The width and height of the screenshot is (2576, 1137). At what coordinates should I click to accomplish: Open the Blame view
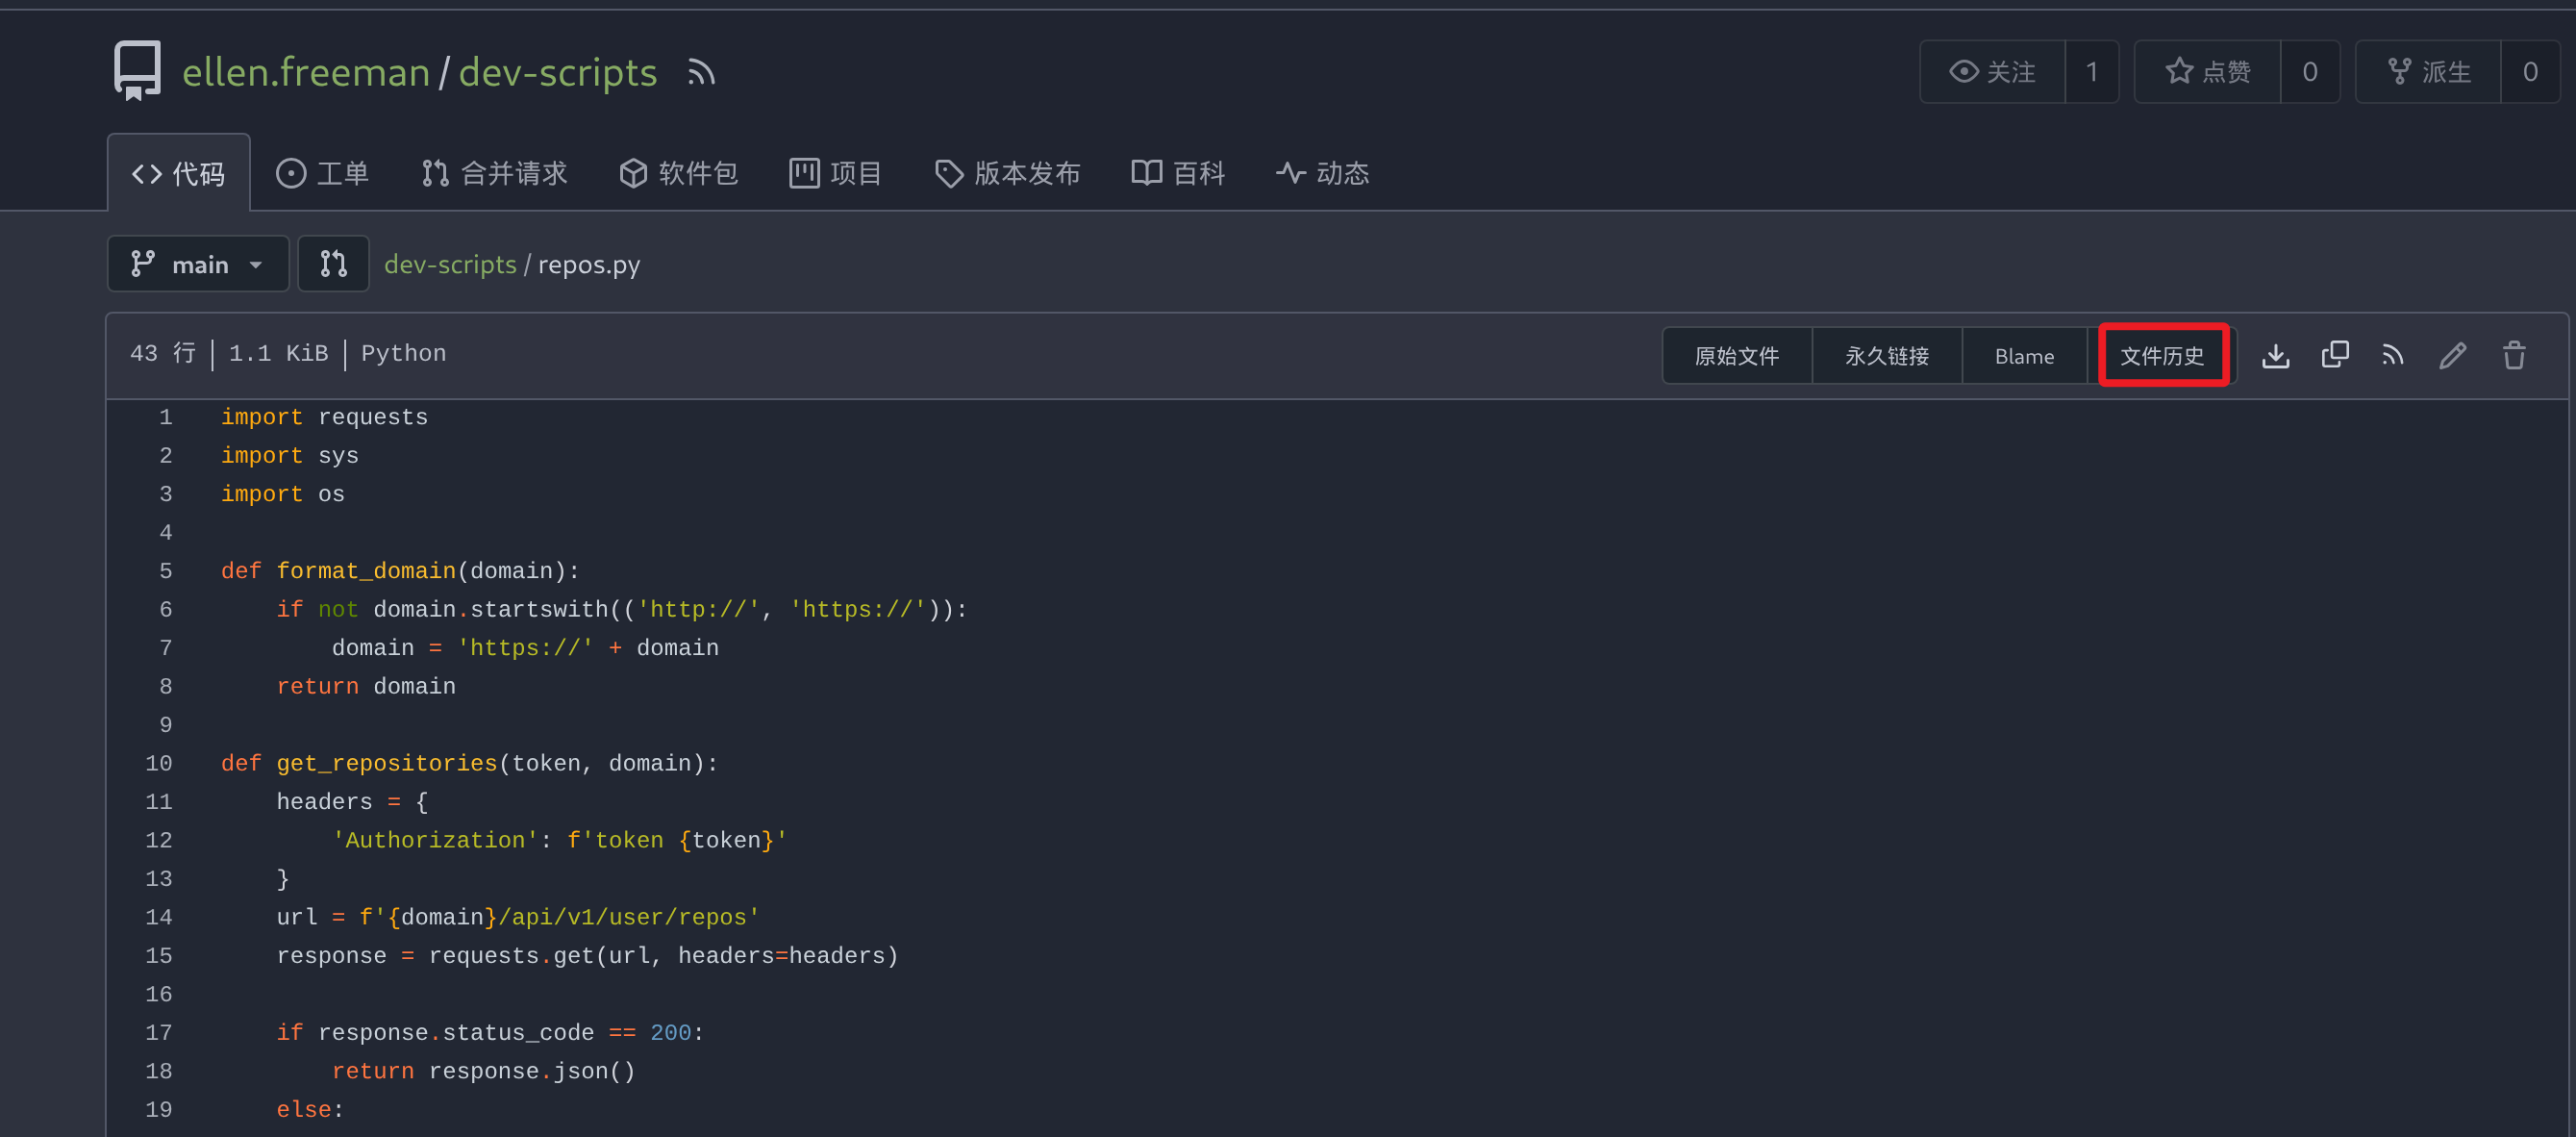(2023, 355)
